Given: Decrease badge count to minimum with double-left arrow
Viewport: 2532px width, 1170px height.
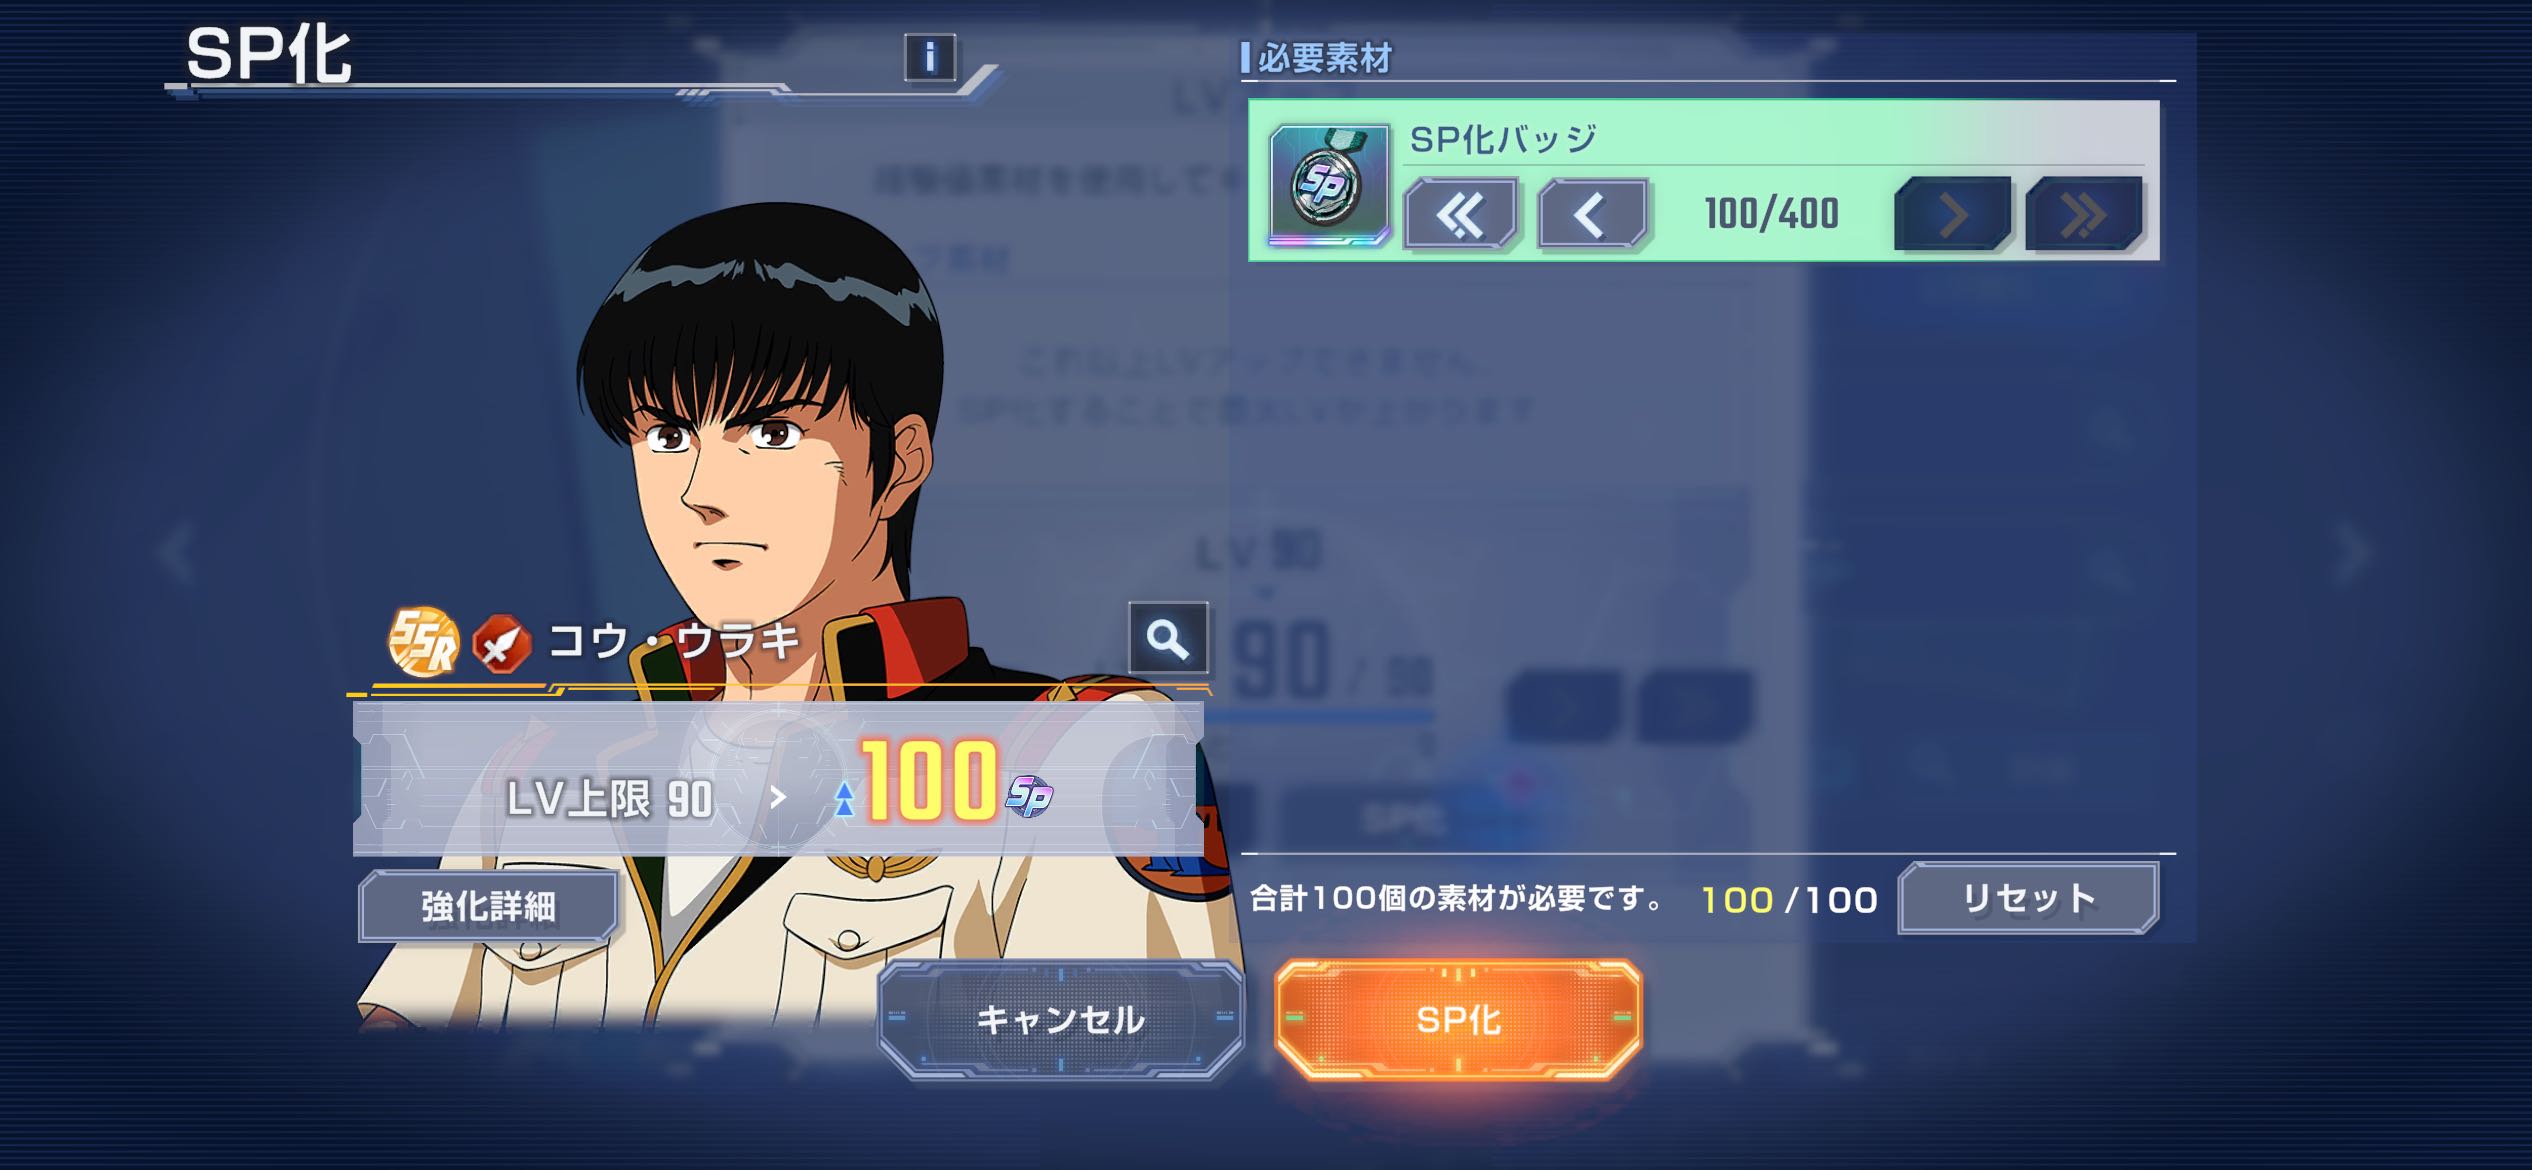Looking at the screenshot, I should click(x=1462, y=214).
